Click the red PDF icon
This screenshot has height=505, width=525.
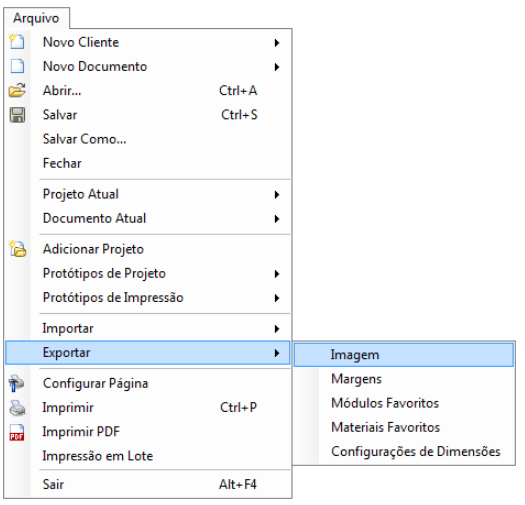[x=17, y=432]
